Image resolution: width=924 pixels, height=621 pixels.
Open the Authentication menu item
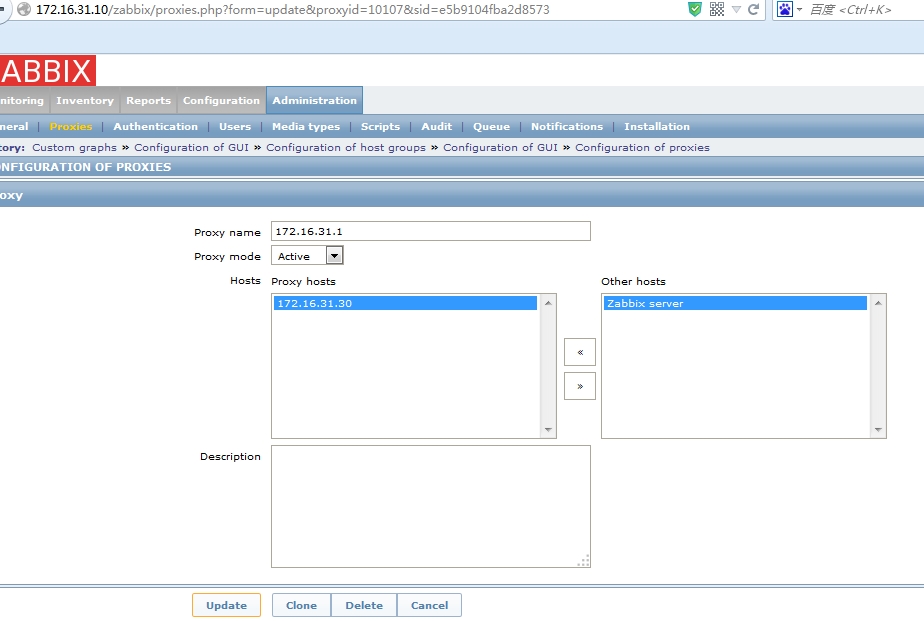(x=155, y=127)
